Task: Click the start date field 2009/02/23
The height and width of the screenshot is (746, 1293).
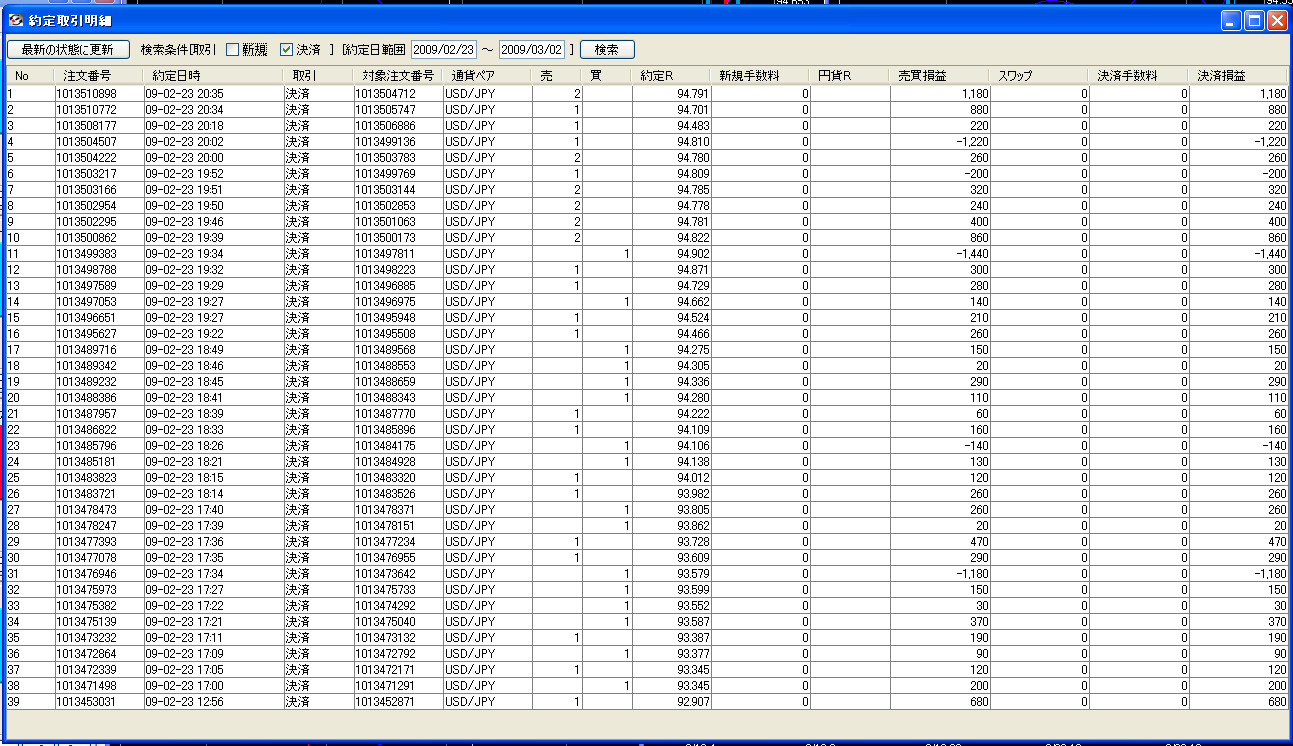Action: (445, 49)
